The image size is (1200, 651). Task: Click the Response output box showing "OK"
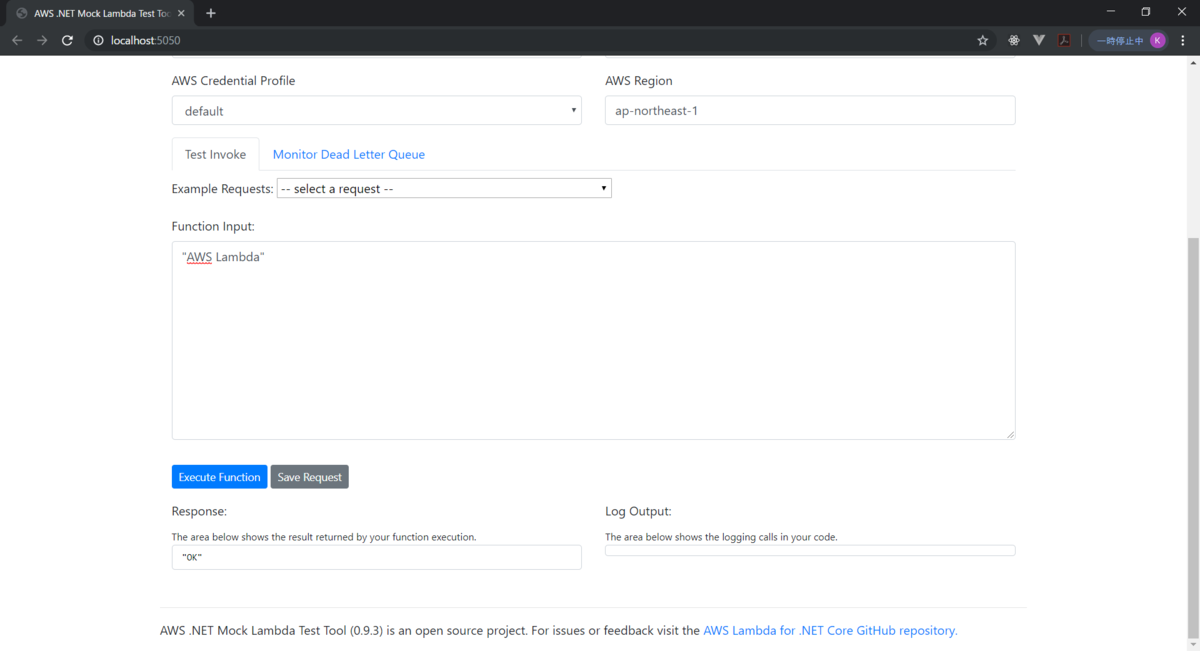tap(376, 557)
